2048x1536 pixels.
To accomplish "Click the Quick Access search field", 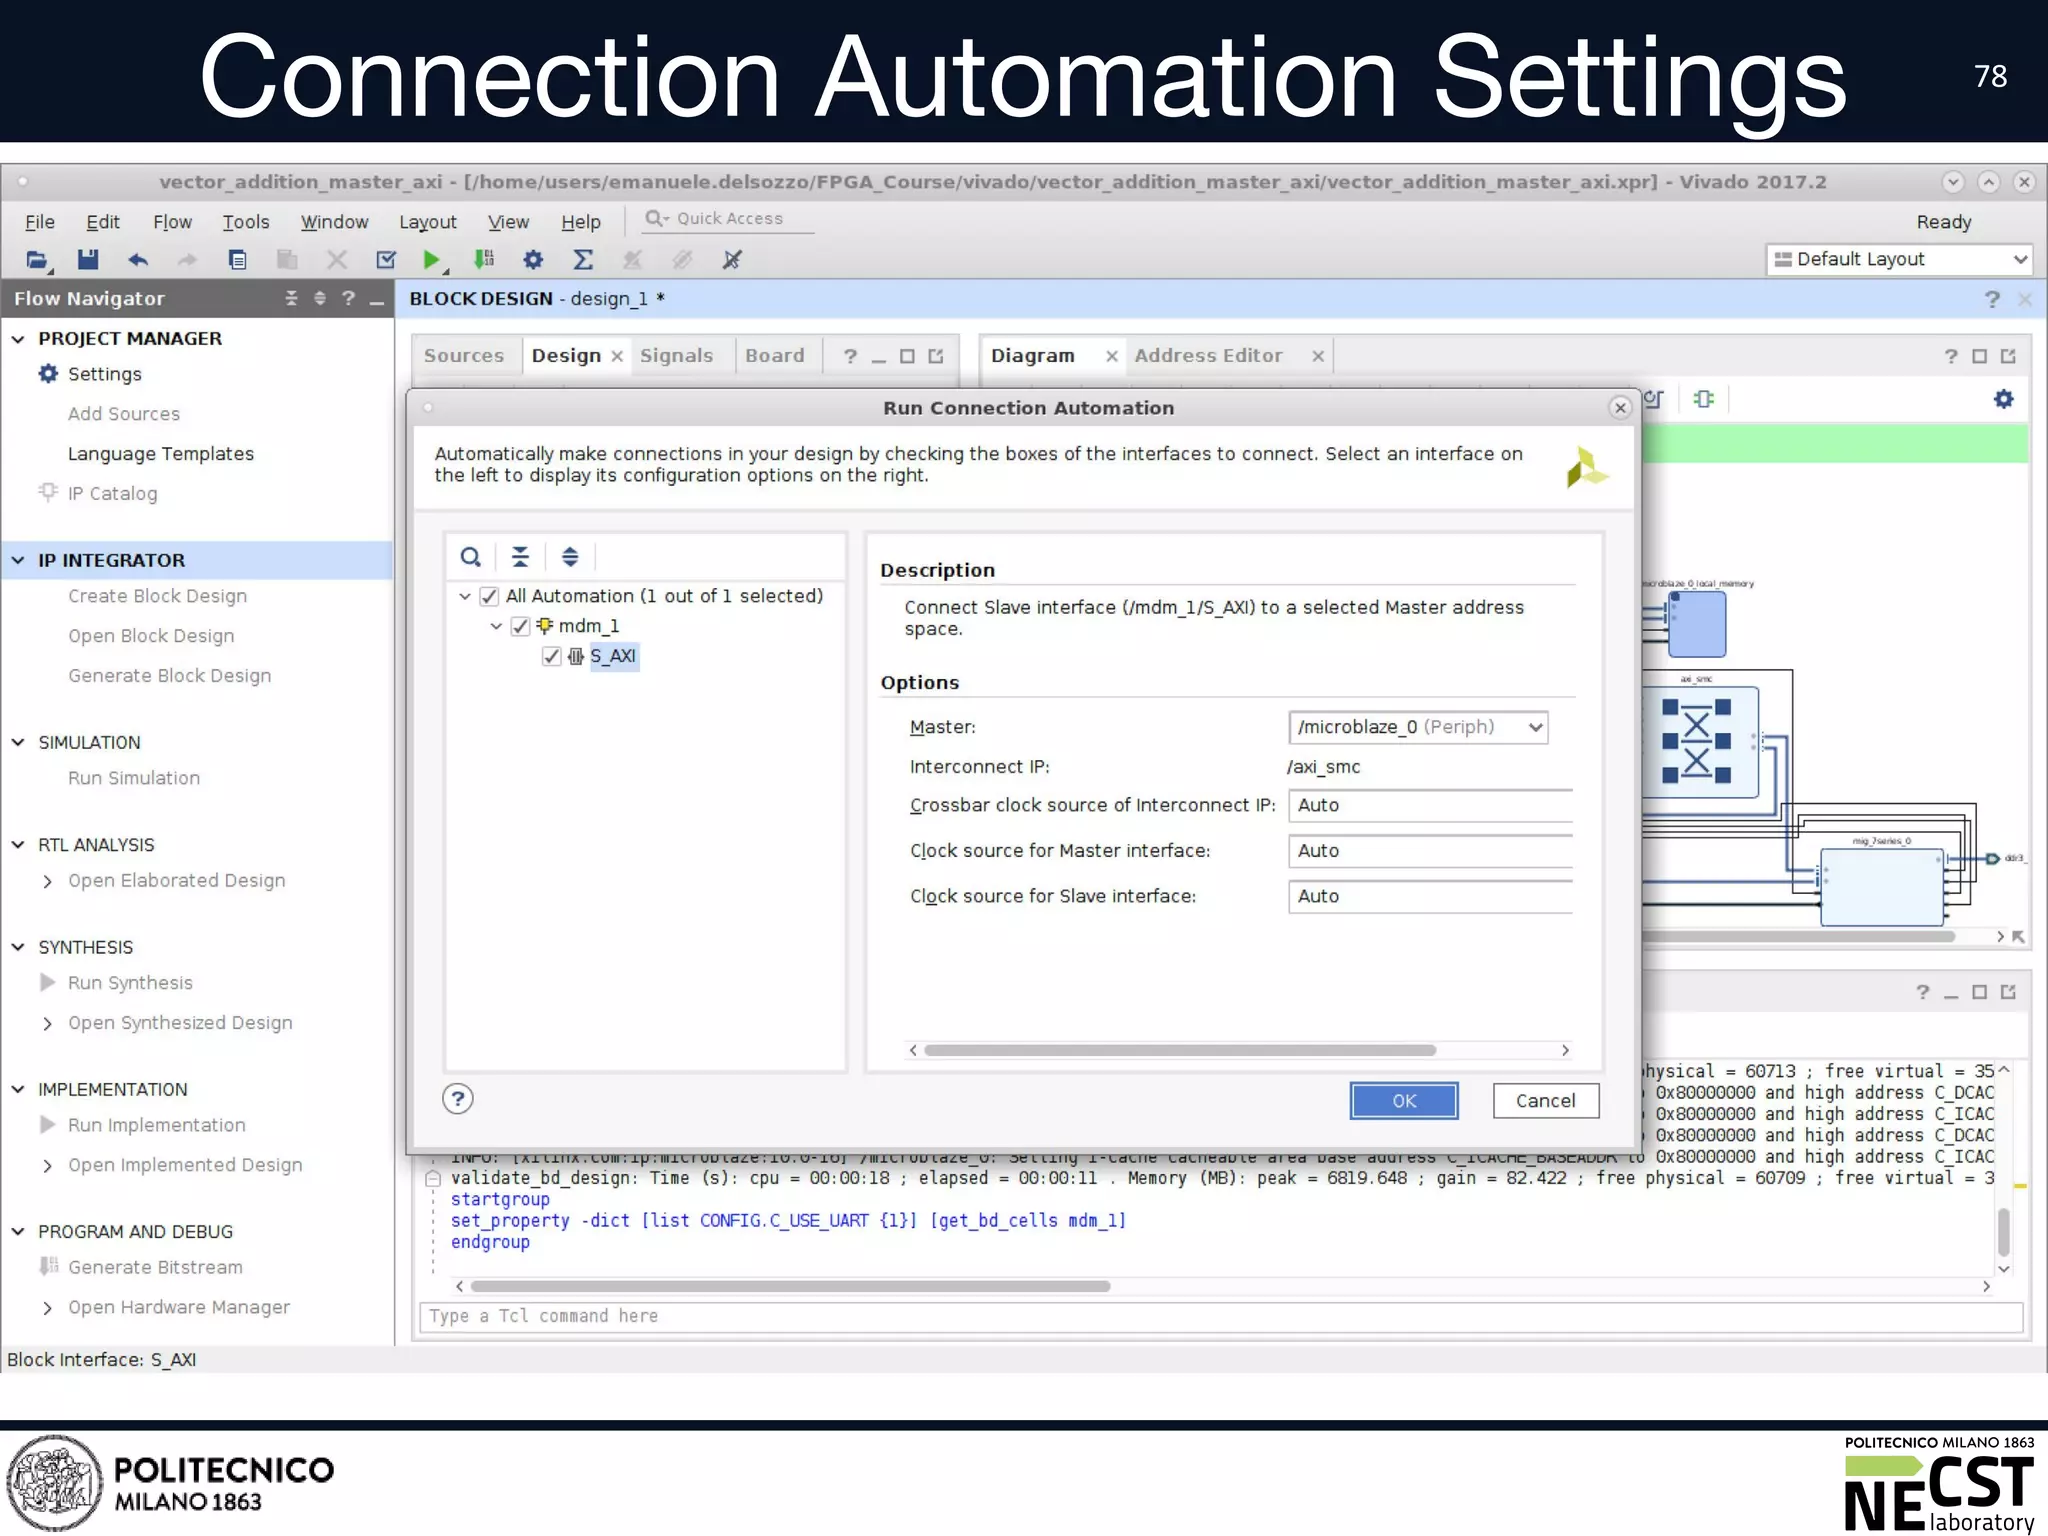I will tap(728, 219).
